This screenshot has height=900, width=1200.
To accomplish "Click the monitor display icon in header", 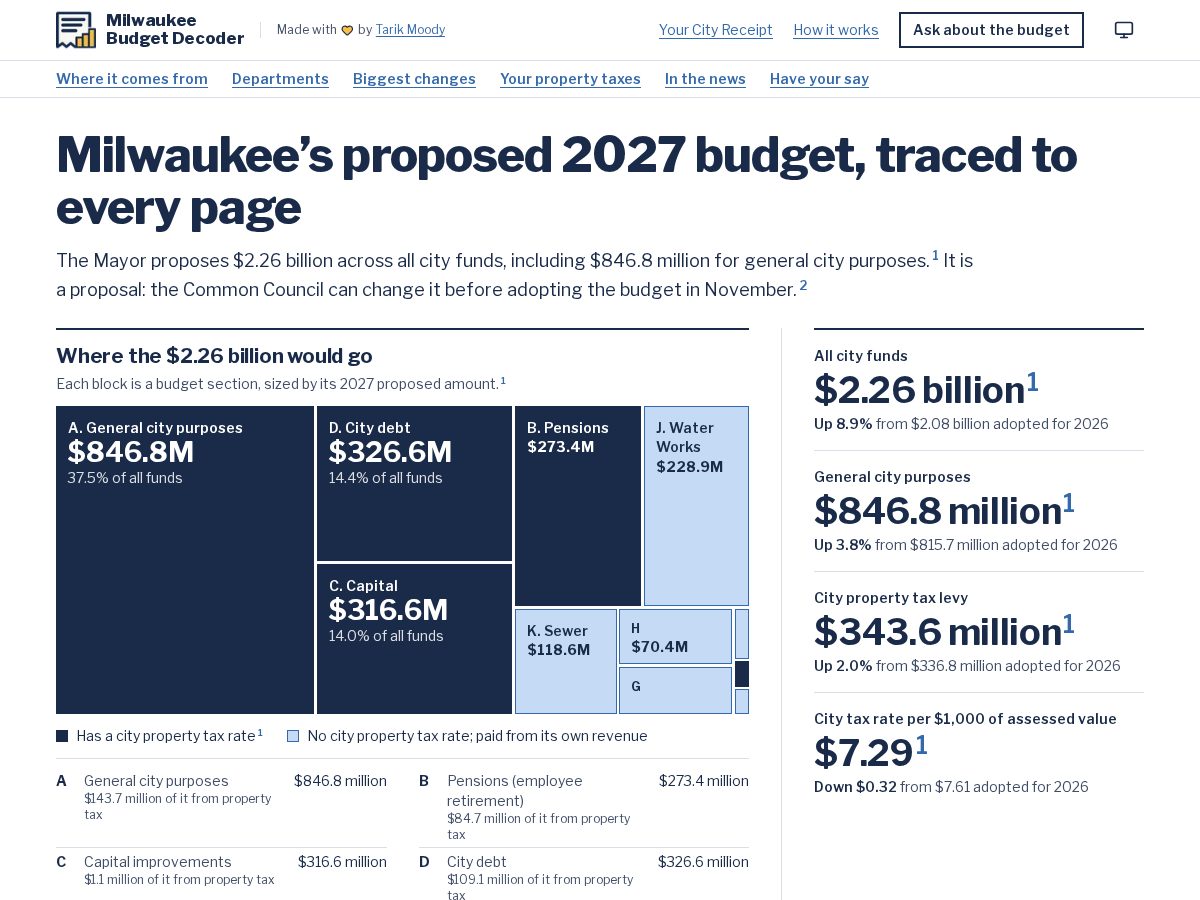I will click(1124, 30).
